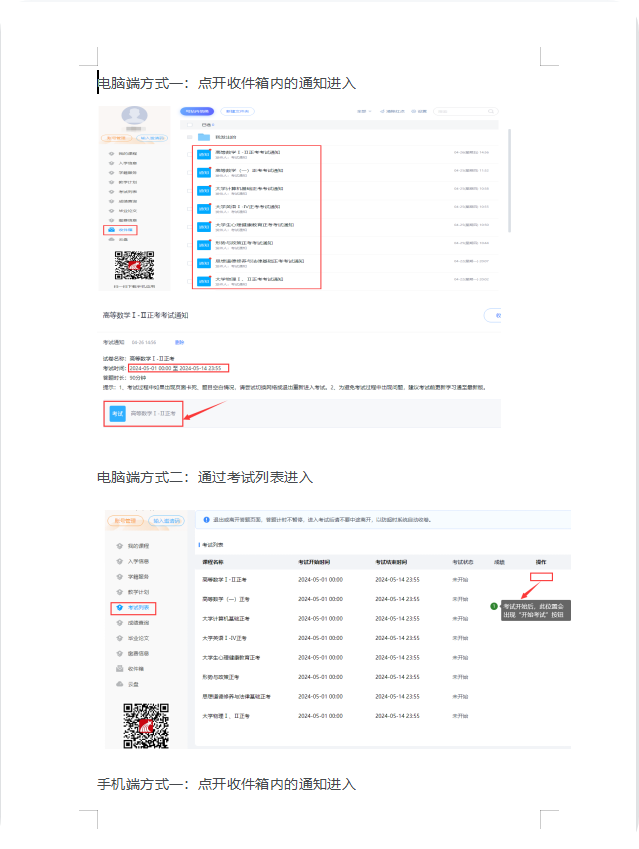
Task: Click the 云盘 icon in the lower sidebar
Action: pos(118,683)
